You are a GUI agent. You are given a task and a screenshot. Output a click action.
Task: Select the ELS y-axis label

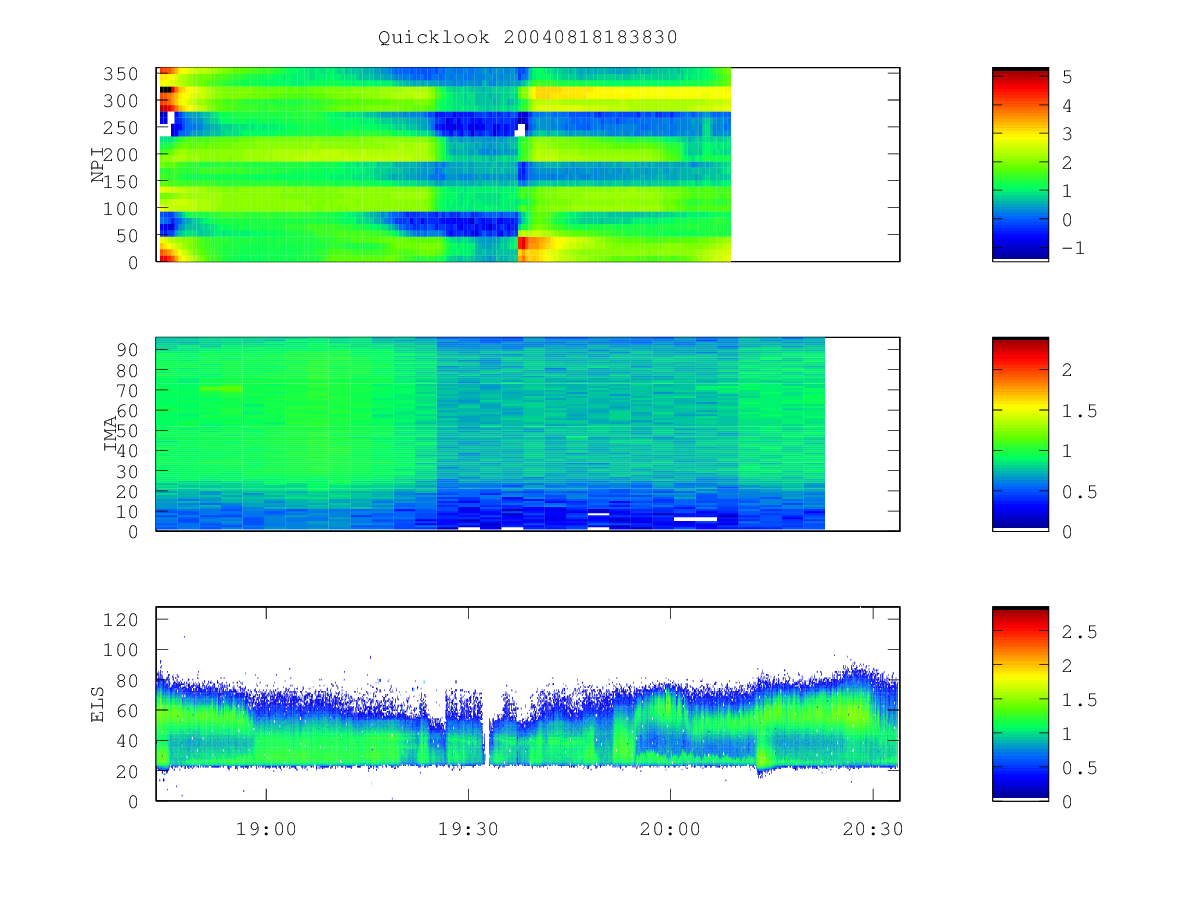[x=98, y=704]
